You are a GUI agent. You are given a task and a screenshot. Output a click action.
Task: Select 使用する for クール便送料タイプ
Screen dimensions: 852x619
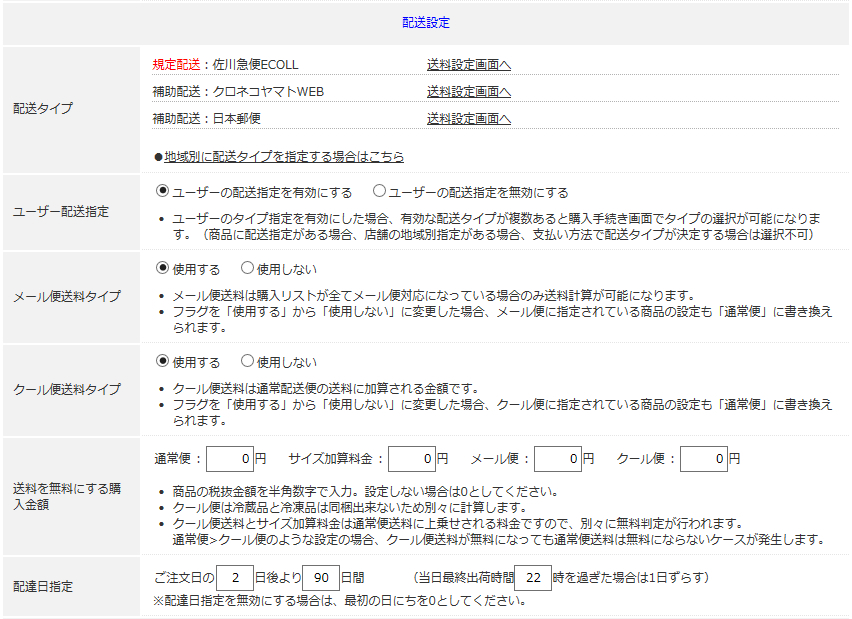point(162,360)
